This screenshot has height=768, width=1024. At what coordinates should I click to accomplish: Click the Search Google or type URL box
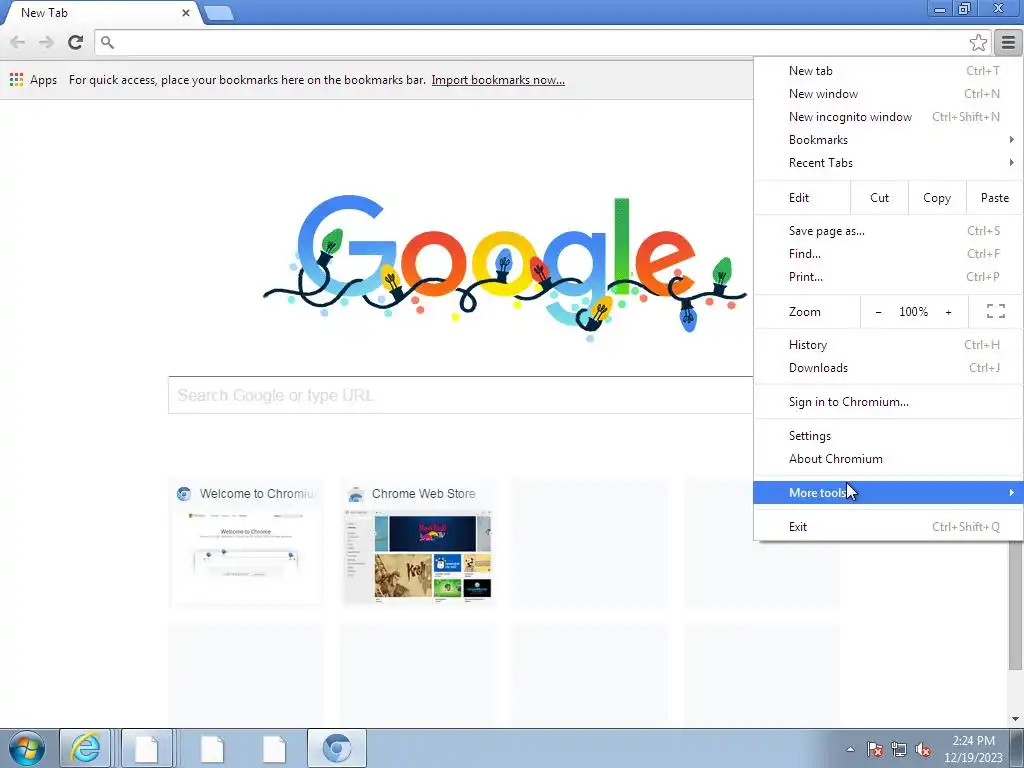click(x=460, y=395)
